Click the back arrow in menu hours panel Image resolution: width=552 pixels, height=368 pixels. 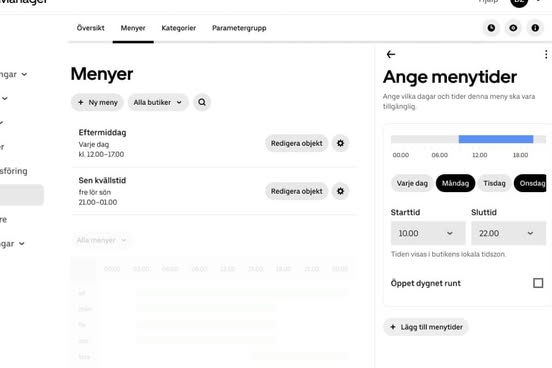(391, 54)
